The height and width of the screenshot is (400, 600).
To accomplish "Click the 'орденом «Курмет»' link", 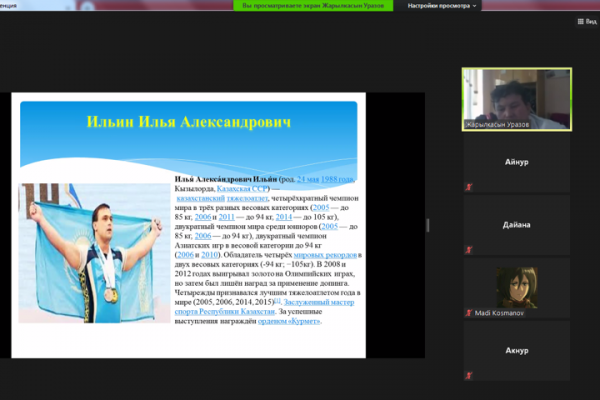I will point(288,321).
